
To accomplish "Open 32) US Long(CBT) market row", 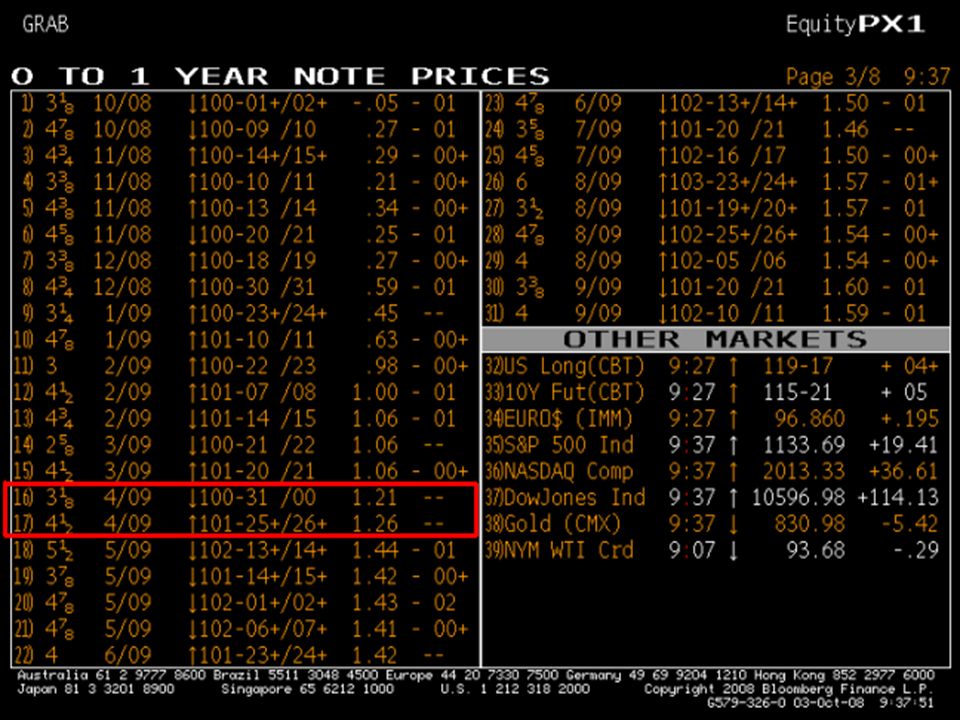I will tap(715, 366).
